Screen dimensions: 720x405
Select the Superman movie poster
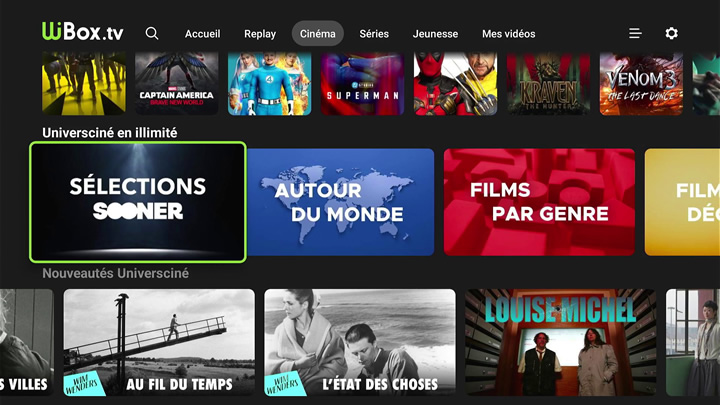coord(362,83)
